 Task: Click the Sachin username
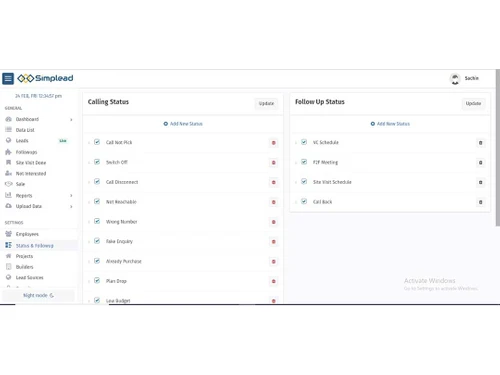(472, 78)
